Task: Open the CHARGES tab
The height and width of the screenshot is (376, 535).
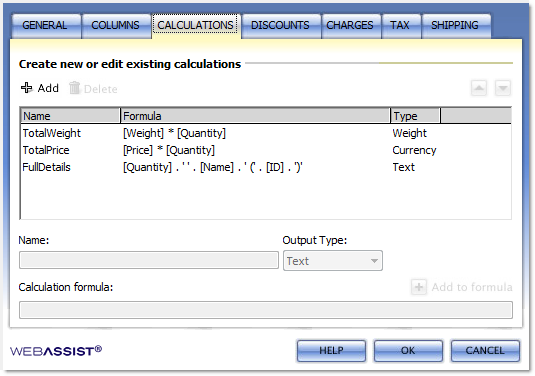Action: 350,26
